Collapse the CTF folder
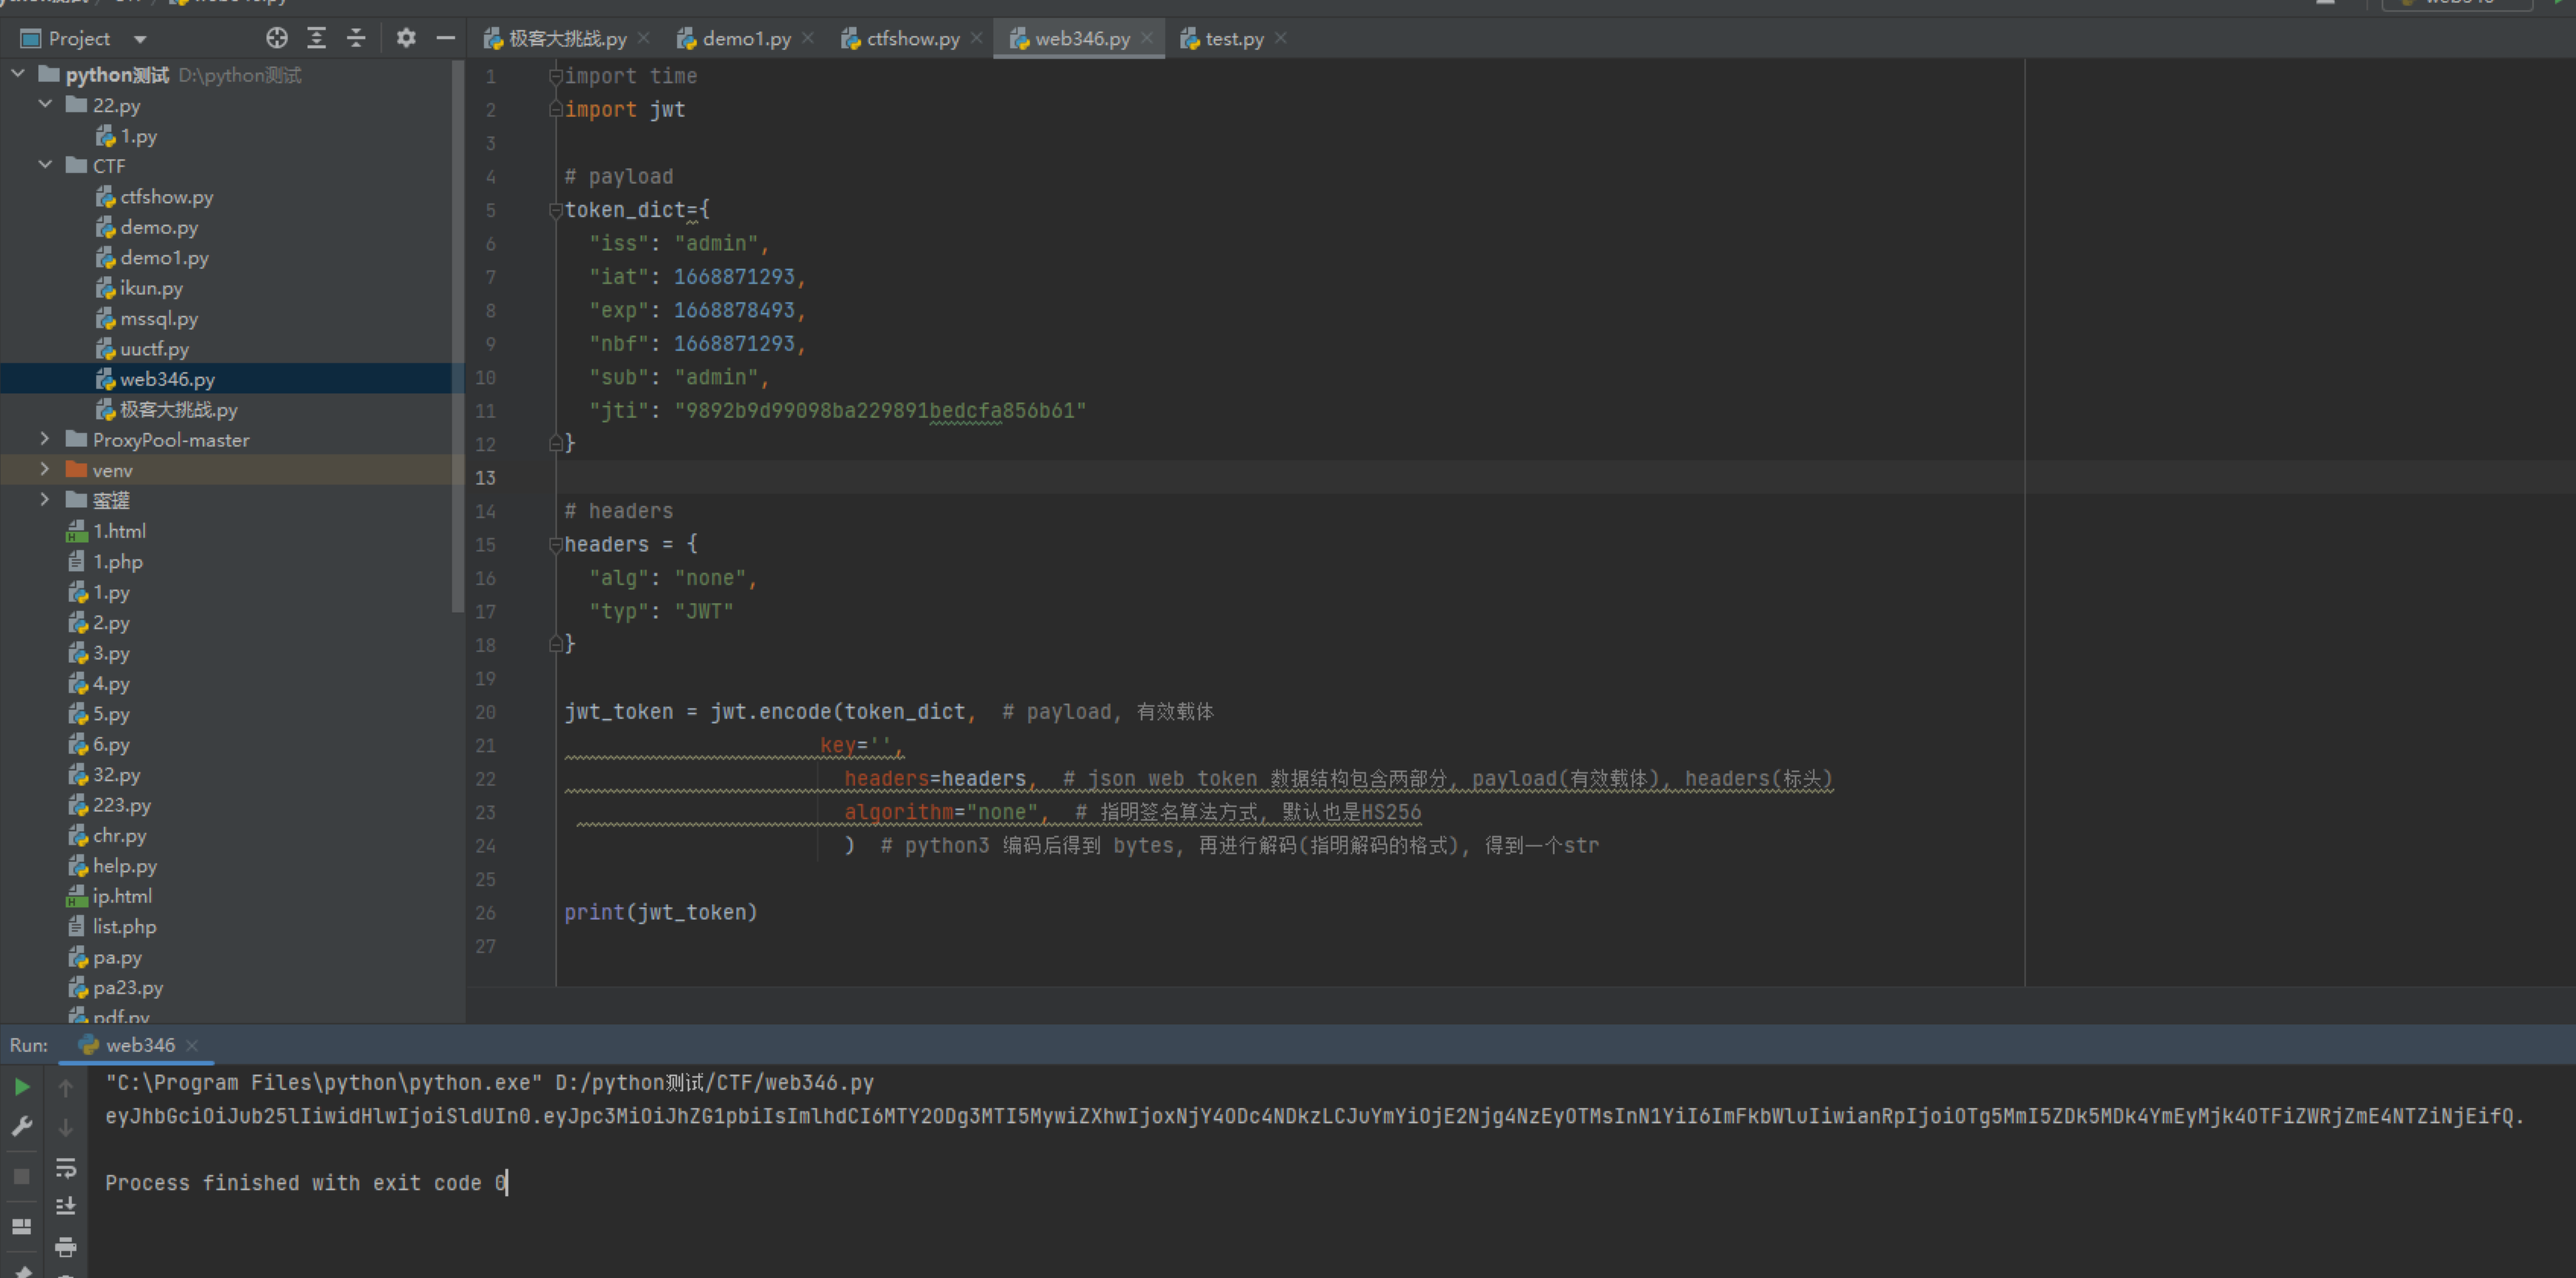The height and width of the screenshot is (1278, 2576). (x=45, y=165)
